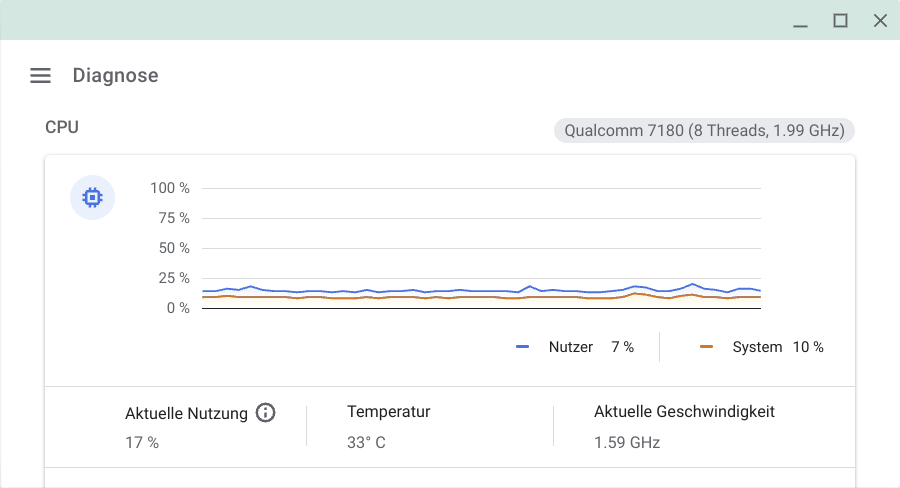Open the hamburger navigation menu

click(40, 75)
